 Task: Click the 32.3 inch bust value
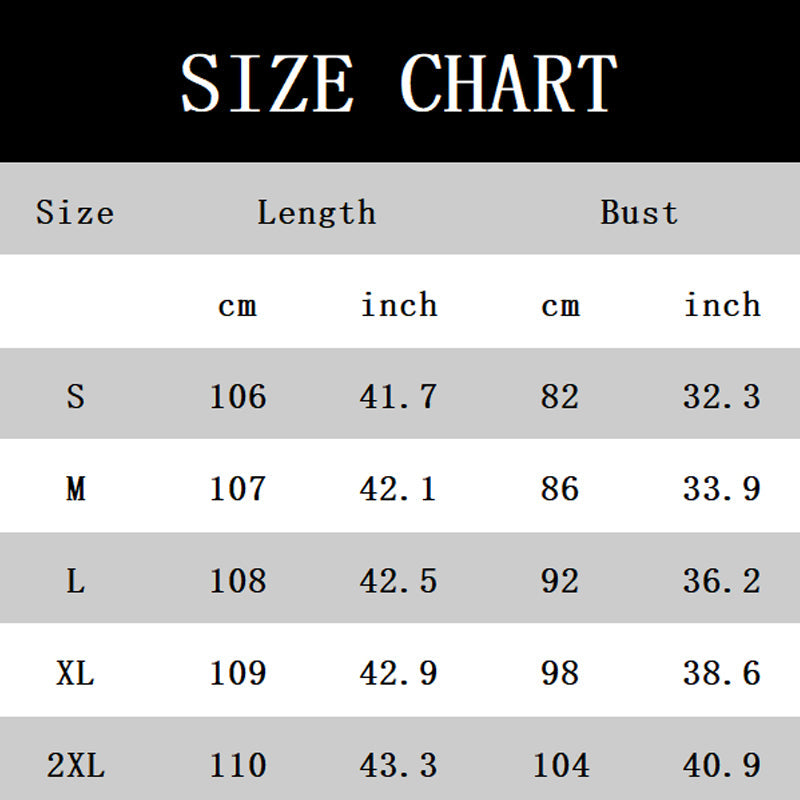click(722, 397)
